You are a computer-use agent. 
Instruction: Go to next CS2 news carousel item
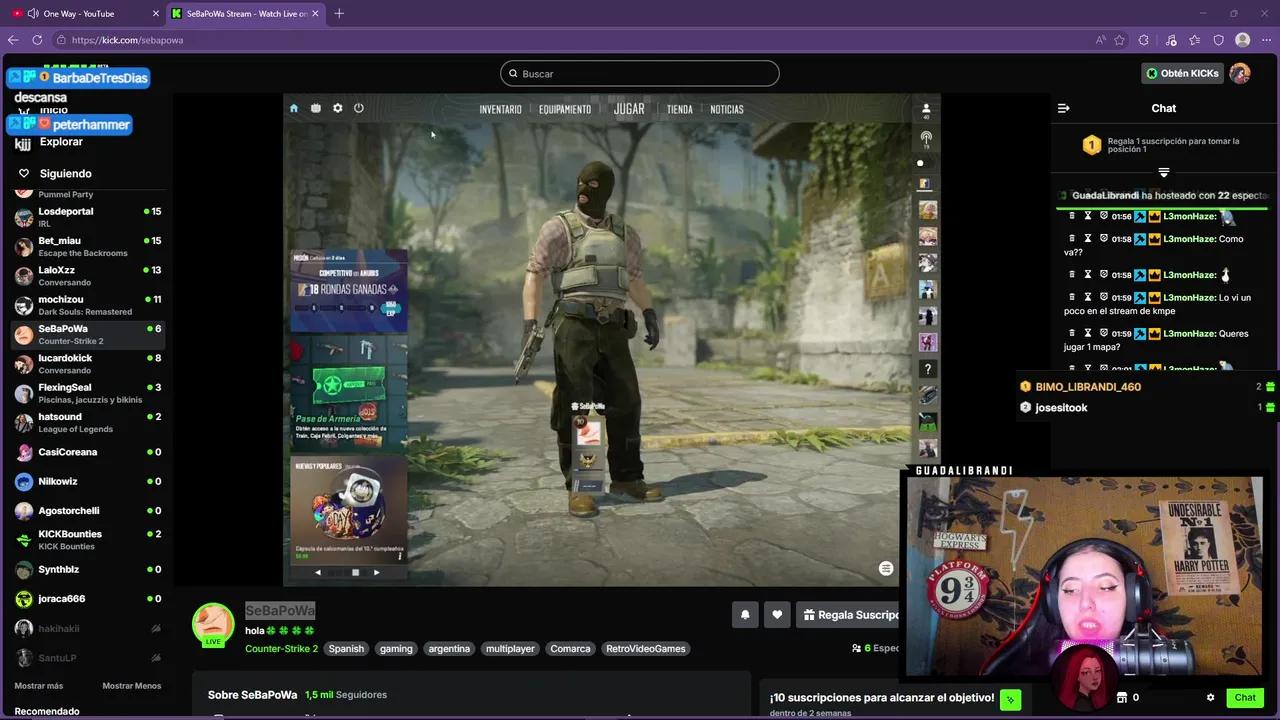376,573
